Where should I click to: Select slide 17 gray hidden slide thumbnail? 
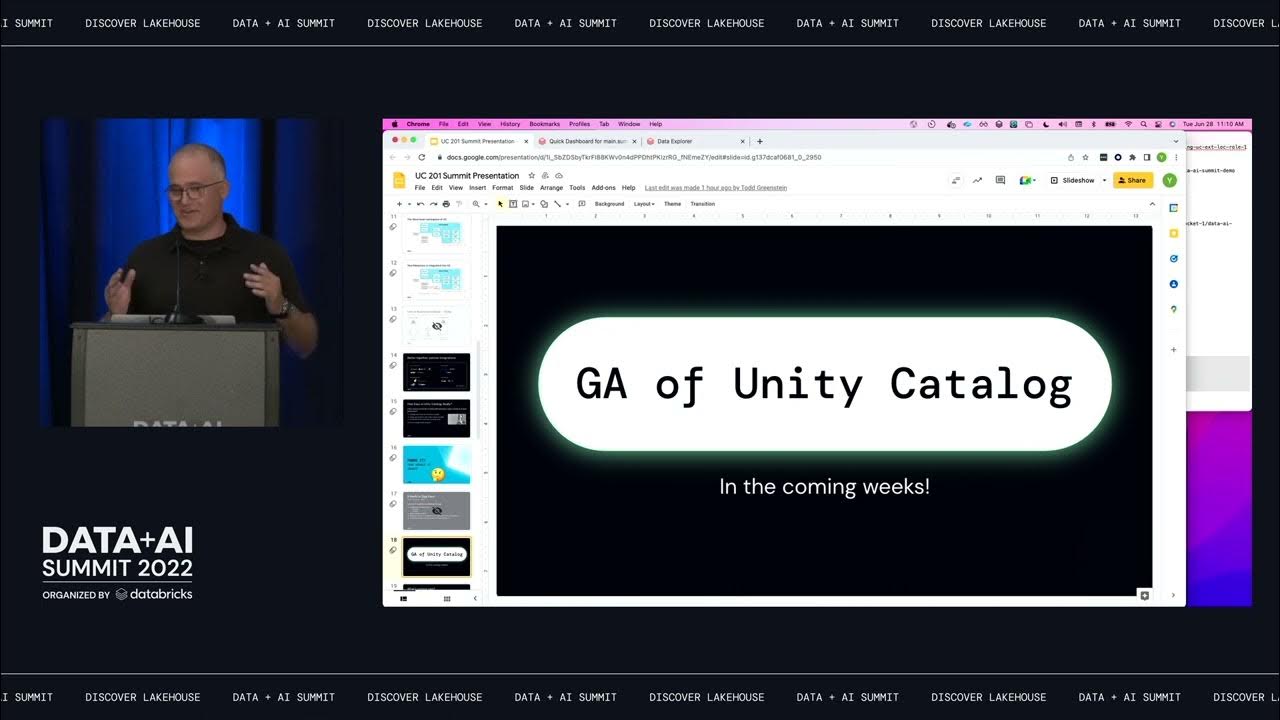tap(436, 510)
